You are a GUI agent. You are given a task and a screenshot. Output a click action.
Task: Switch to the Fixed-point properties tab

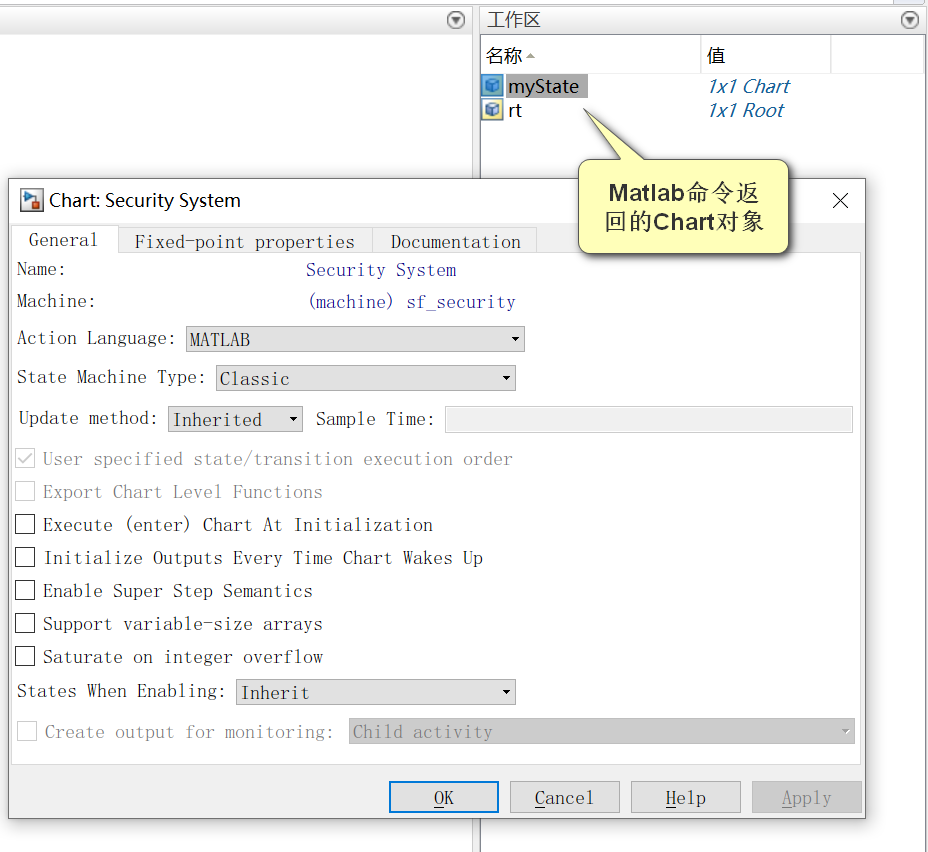coord(244,241)
